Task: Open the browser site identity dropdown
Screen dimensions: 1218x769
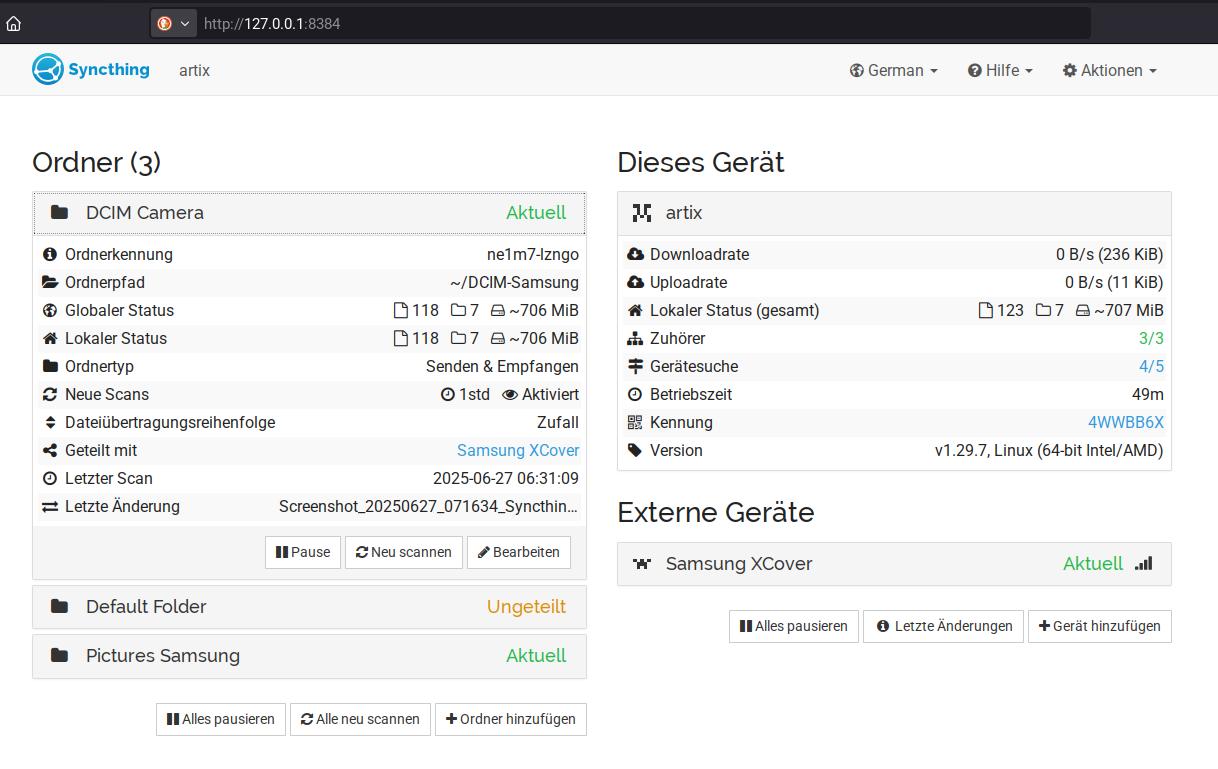Action: click(x=174, y=23)
